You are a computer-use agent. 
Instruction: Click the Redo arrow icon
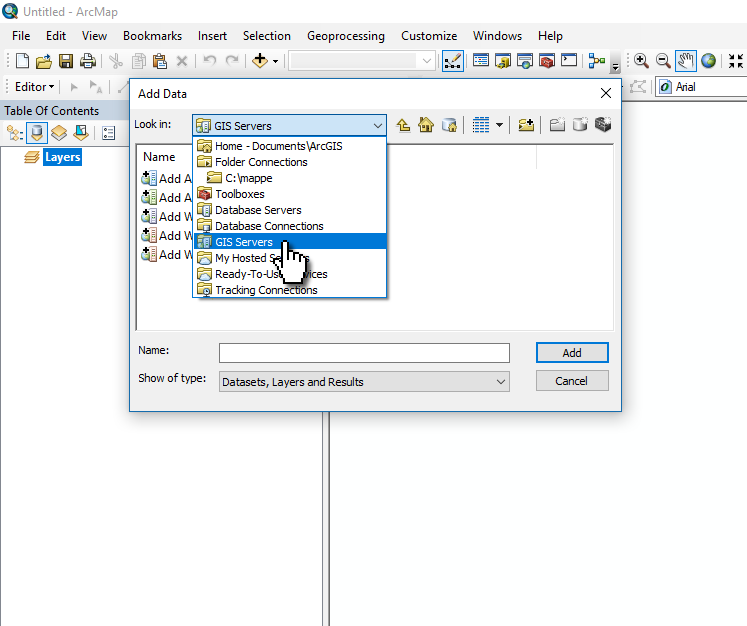pos(232,61)
